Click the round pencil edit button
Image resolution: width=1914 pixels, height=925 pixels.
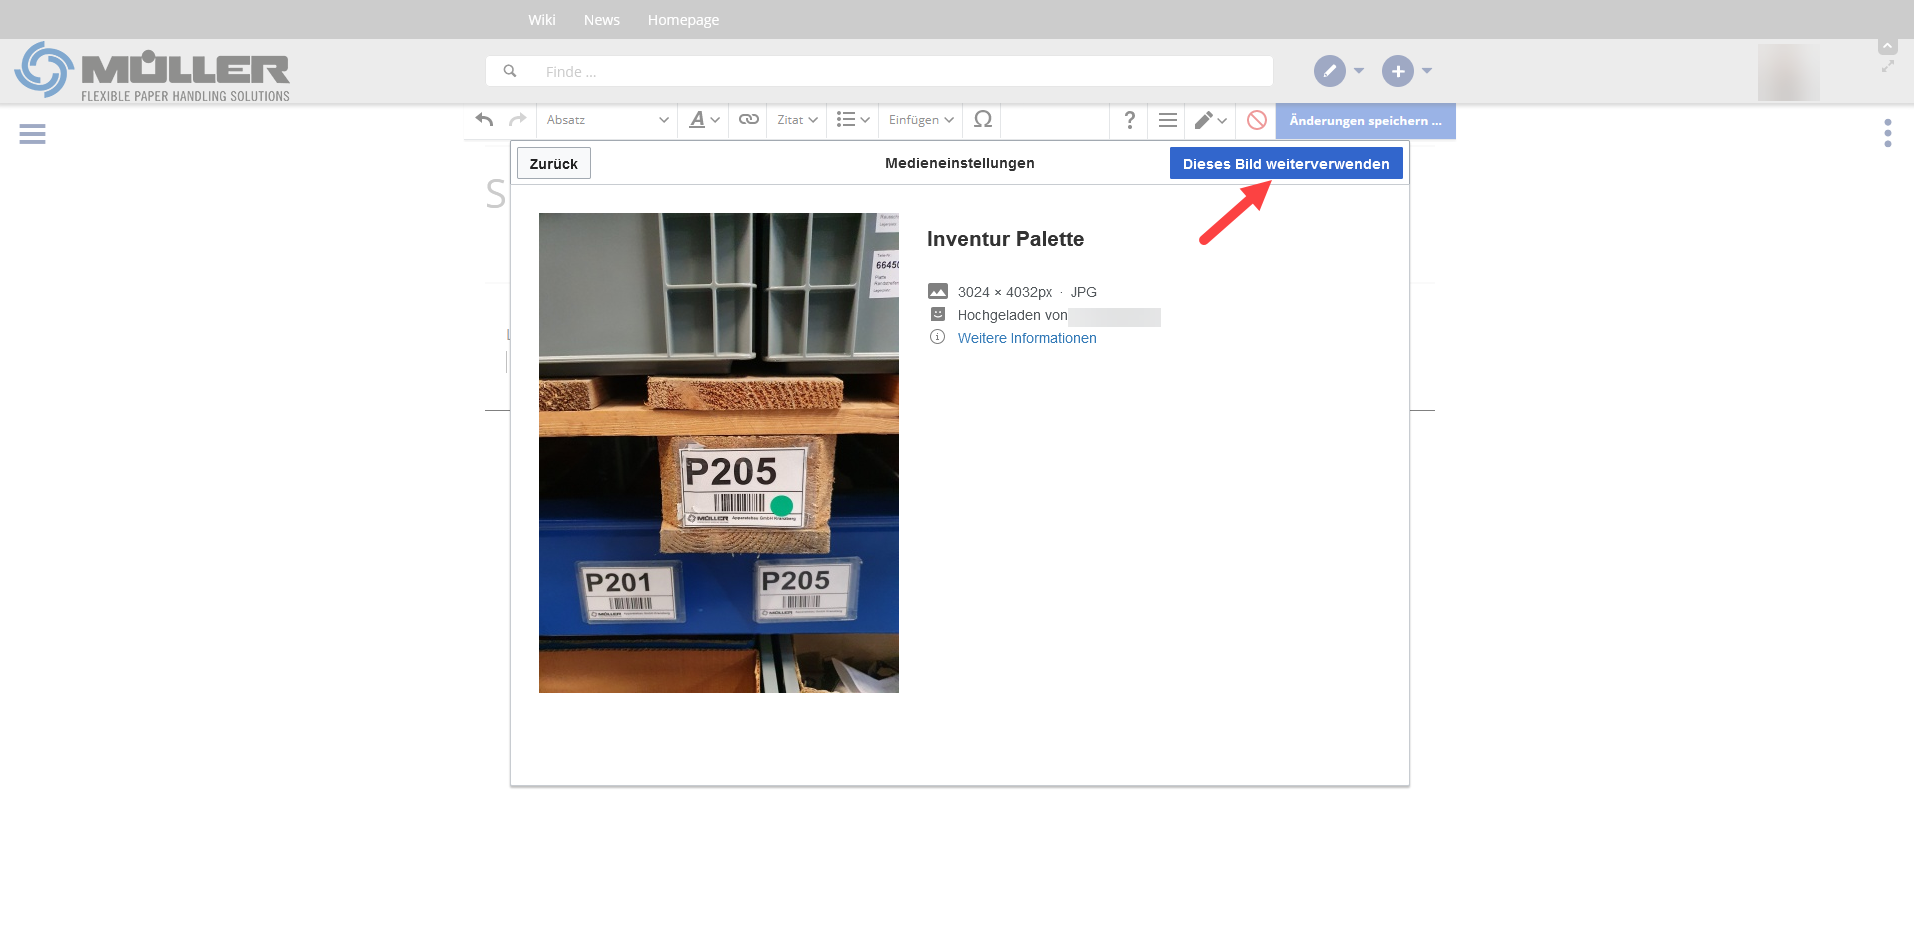click(x=1329, y=71)
